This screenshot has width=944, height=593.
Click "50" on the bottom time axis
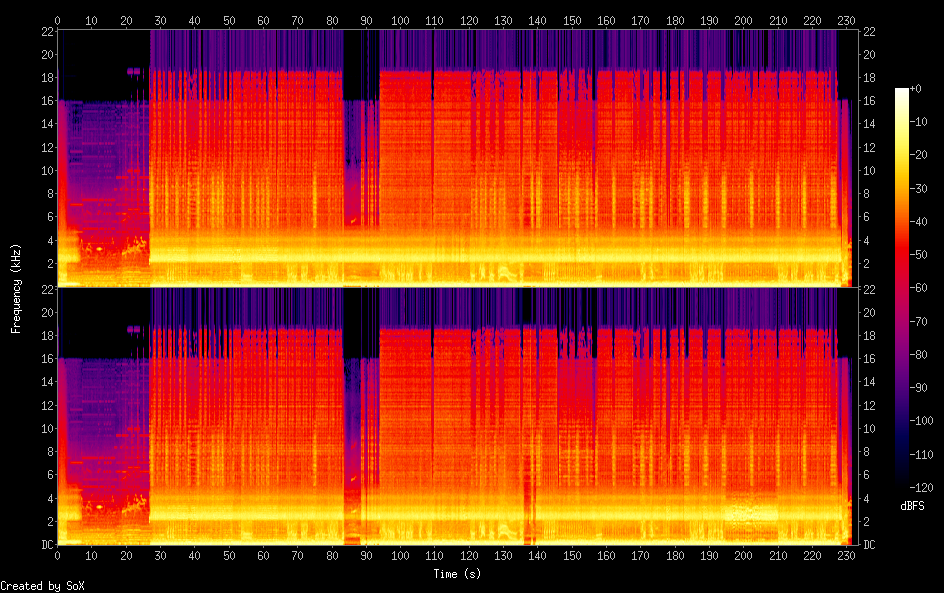[229, 556]
